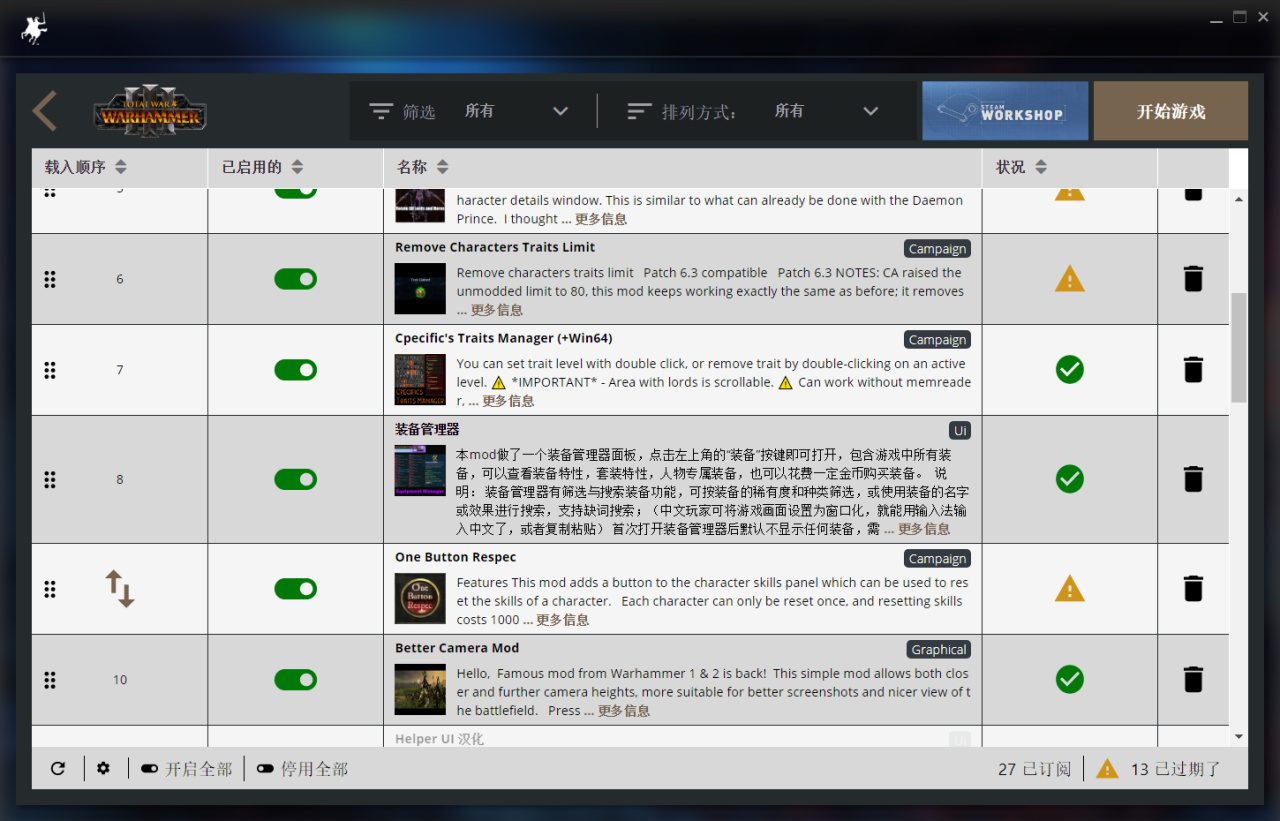Click the drag handle of One Button Respec
This screenshot has width=1280, height=821.
point(50,588)
